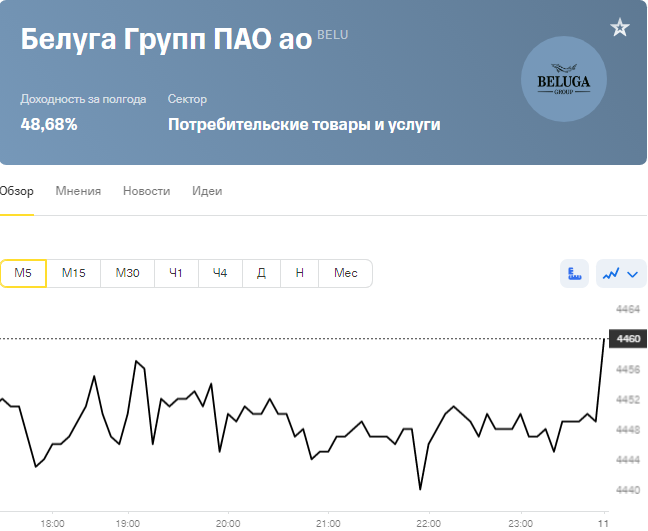Click the 48,68% half-year return value
The width and height of the screenshot is (648, 531).
click(49, 124)
